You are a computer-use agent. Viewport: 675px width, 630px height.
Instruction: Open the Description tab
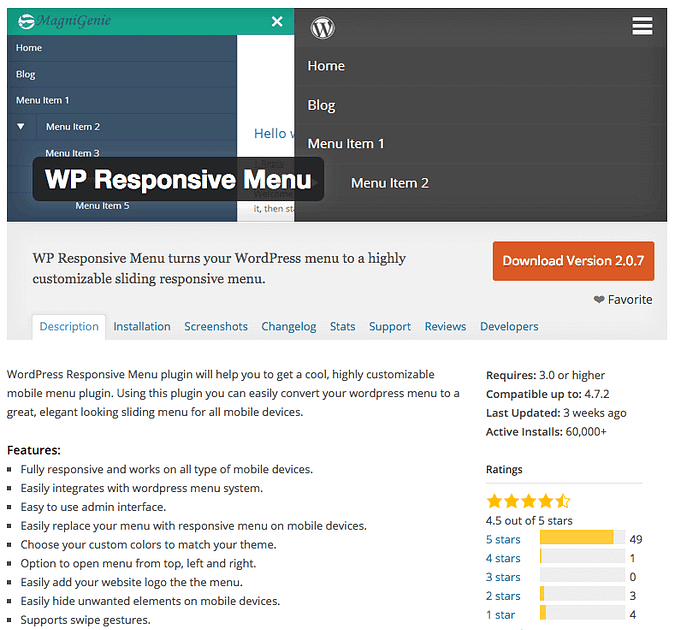(x=69, y=326)
